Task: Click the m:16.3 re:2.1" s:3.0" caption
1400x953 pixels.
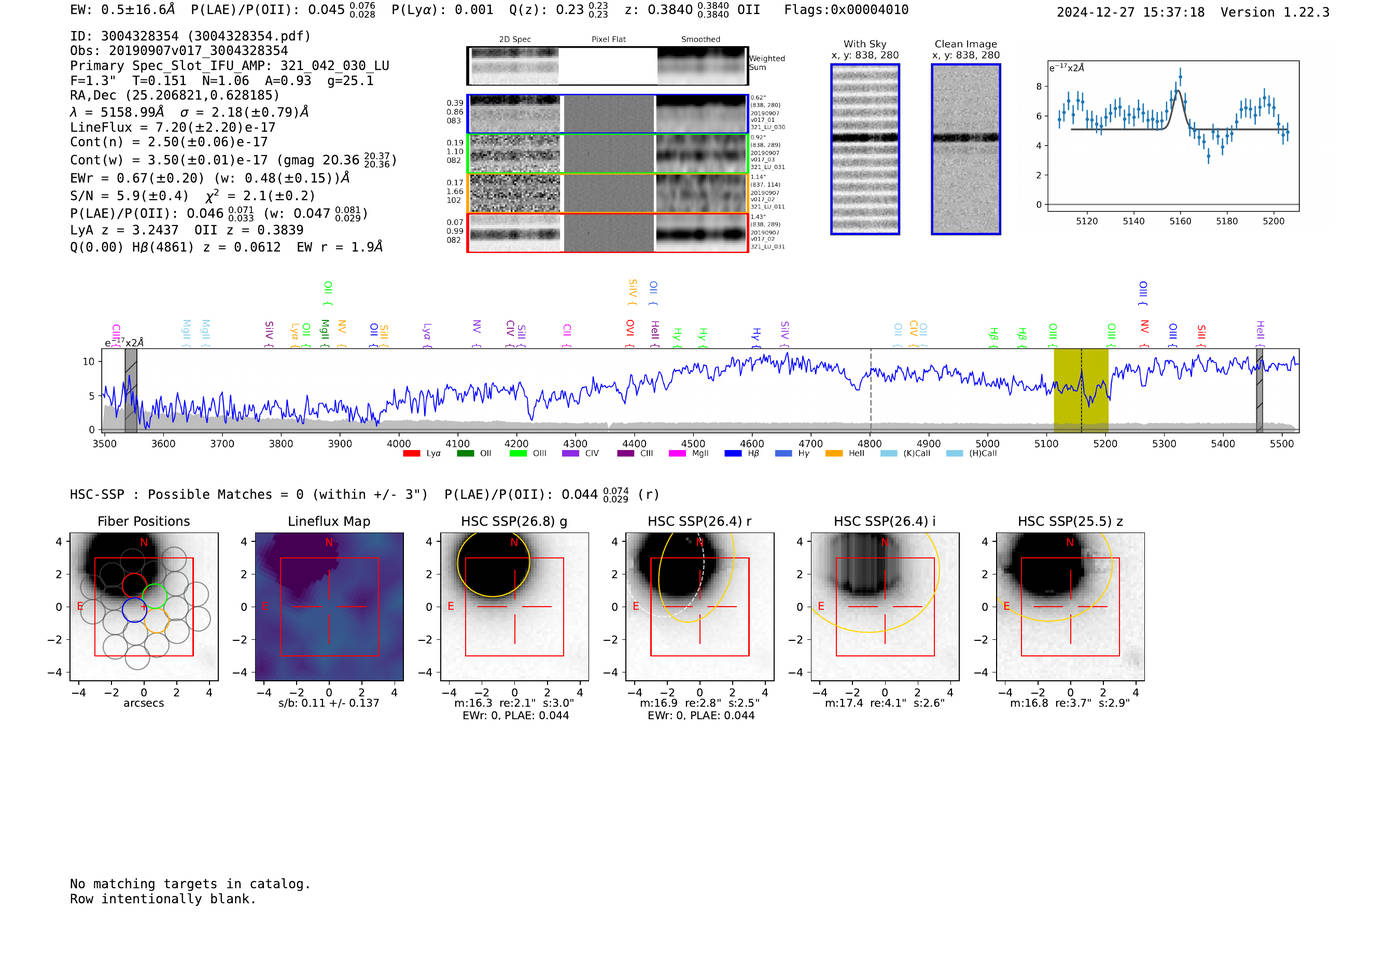Action: coord(514,703)
